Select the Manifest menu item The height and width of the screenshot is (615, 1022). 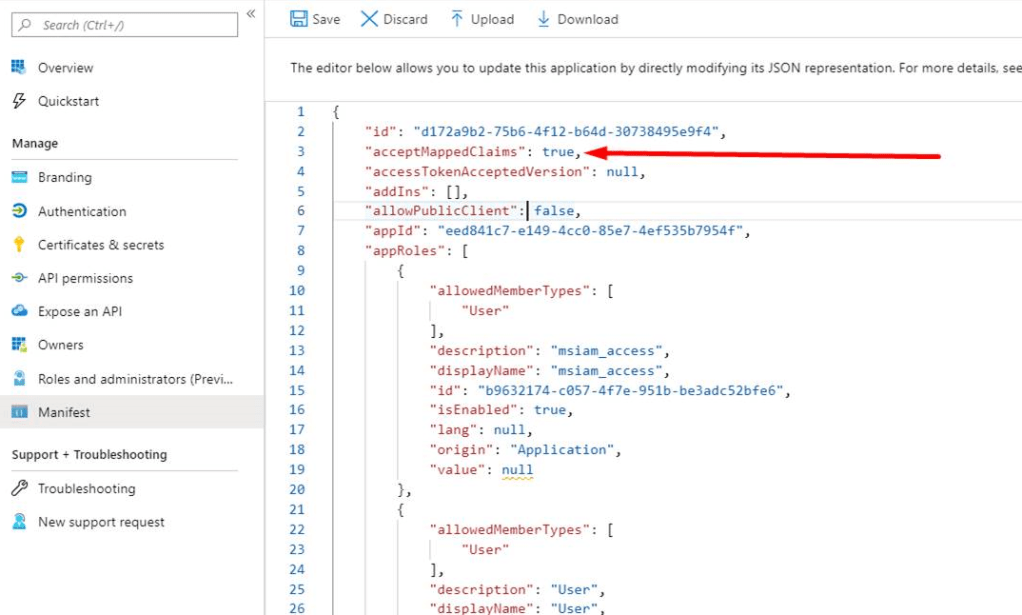pos(64,412)
